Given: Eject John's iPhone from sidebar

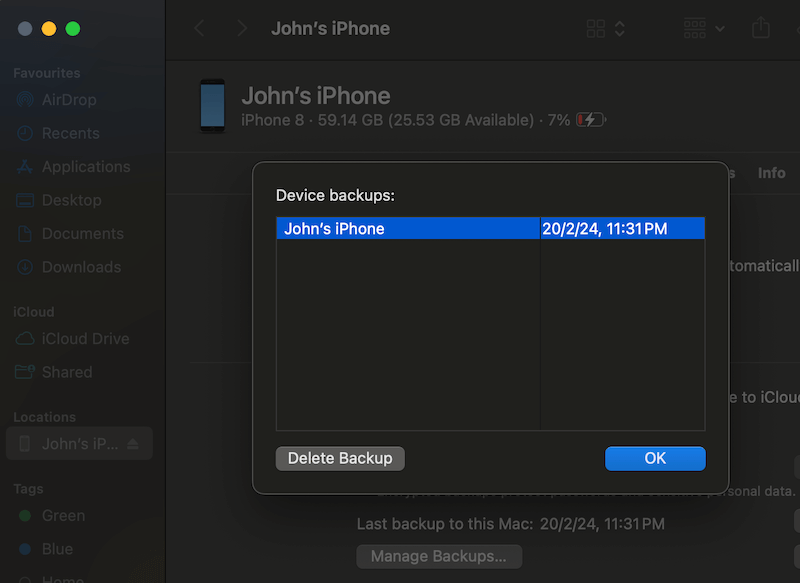Looking at the screenshot, I should tap(134, 444).
